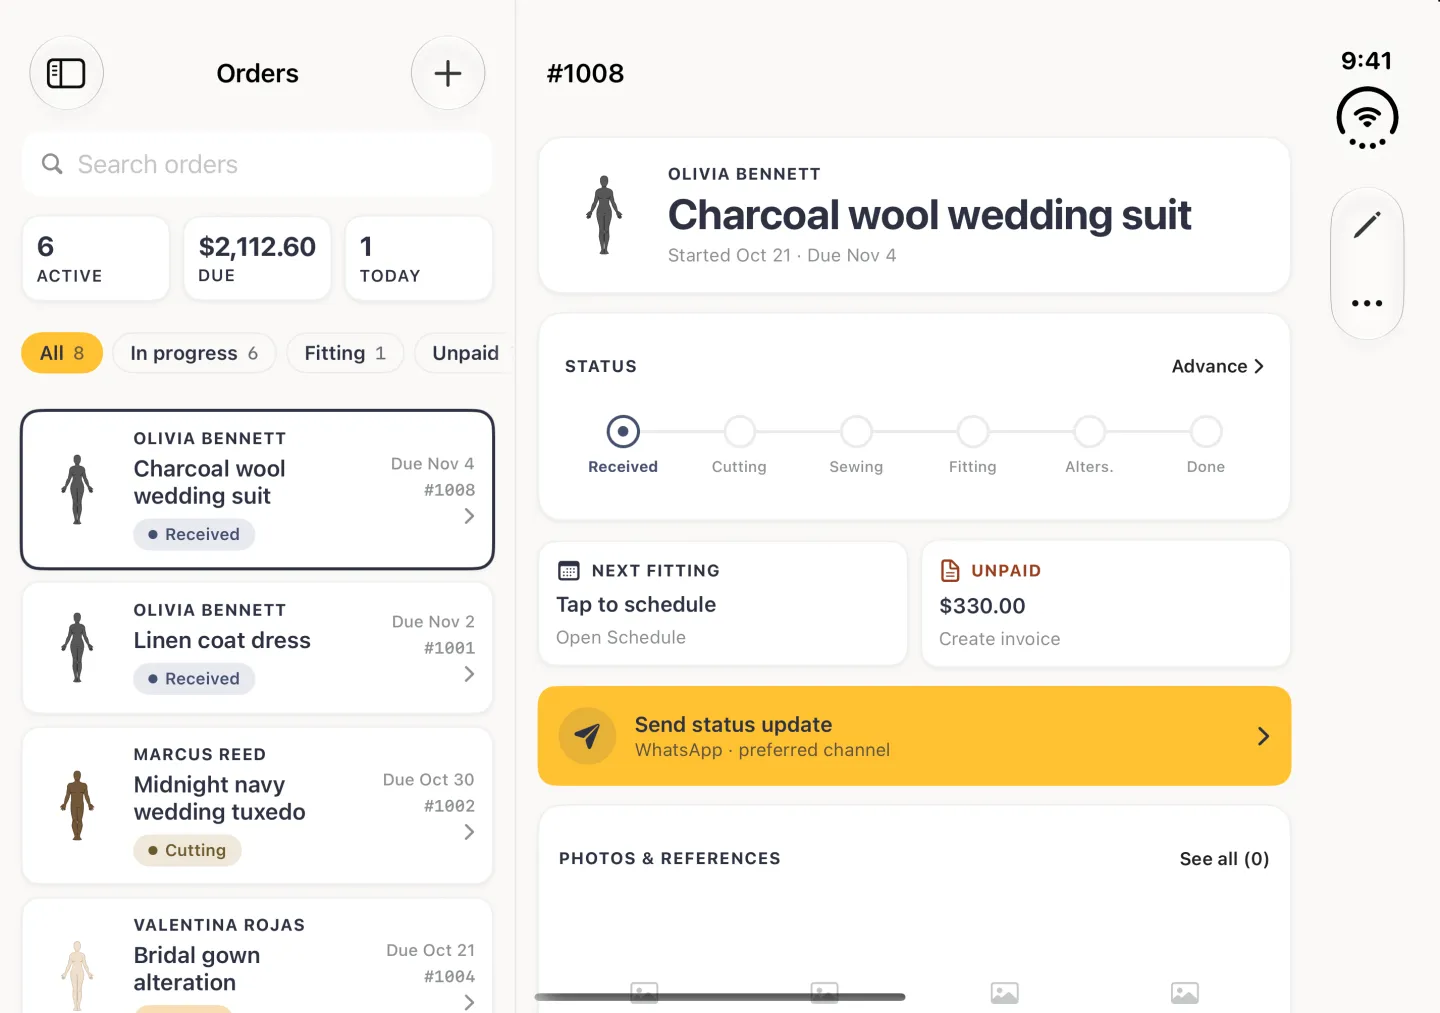
Task: Click mannequin icon on Linen coat dress
Action: [77, 647]
